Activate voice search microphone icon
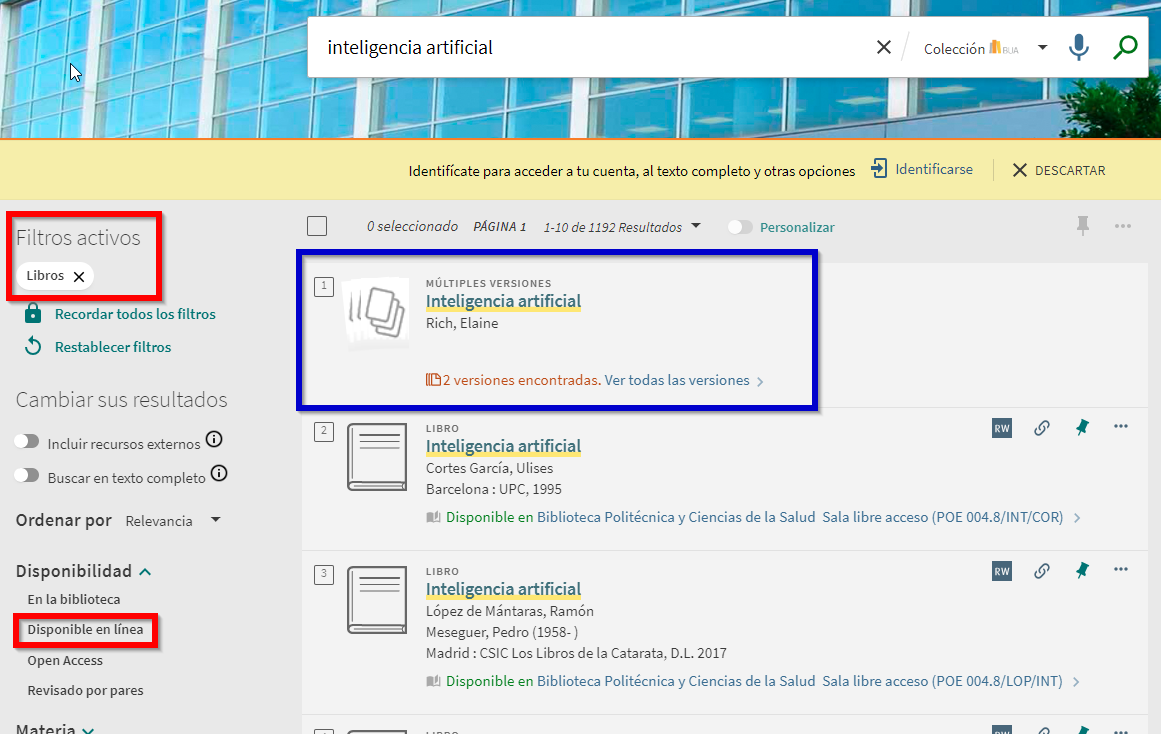This screenshot has height=734, width=1161. pos(1078,47)
